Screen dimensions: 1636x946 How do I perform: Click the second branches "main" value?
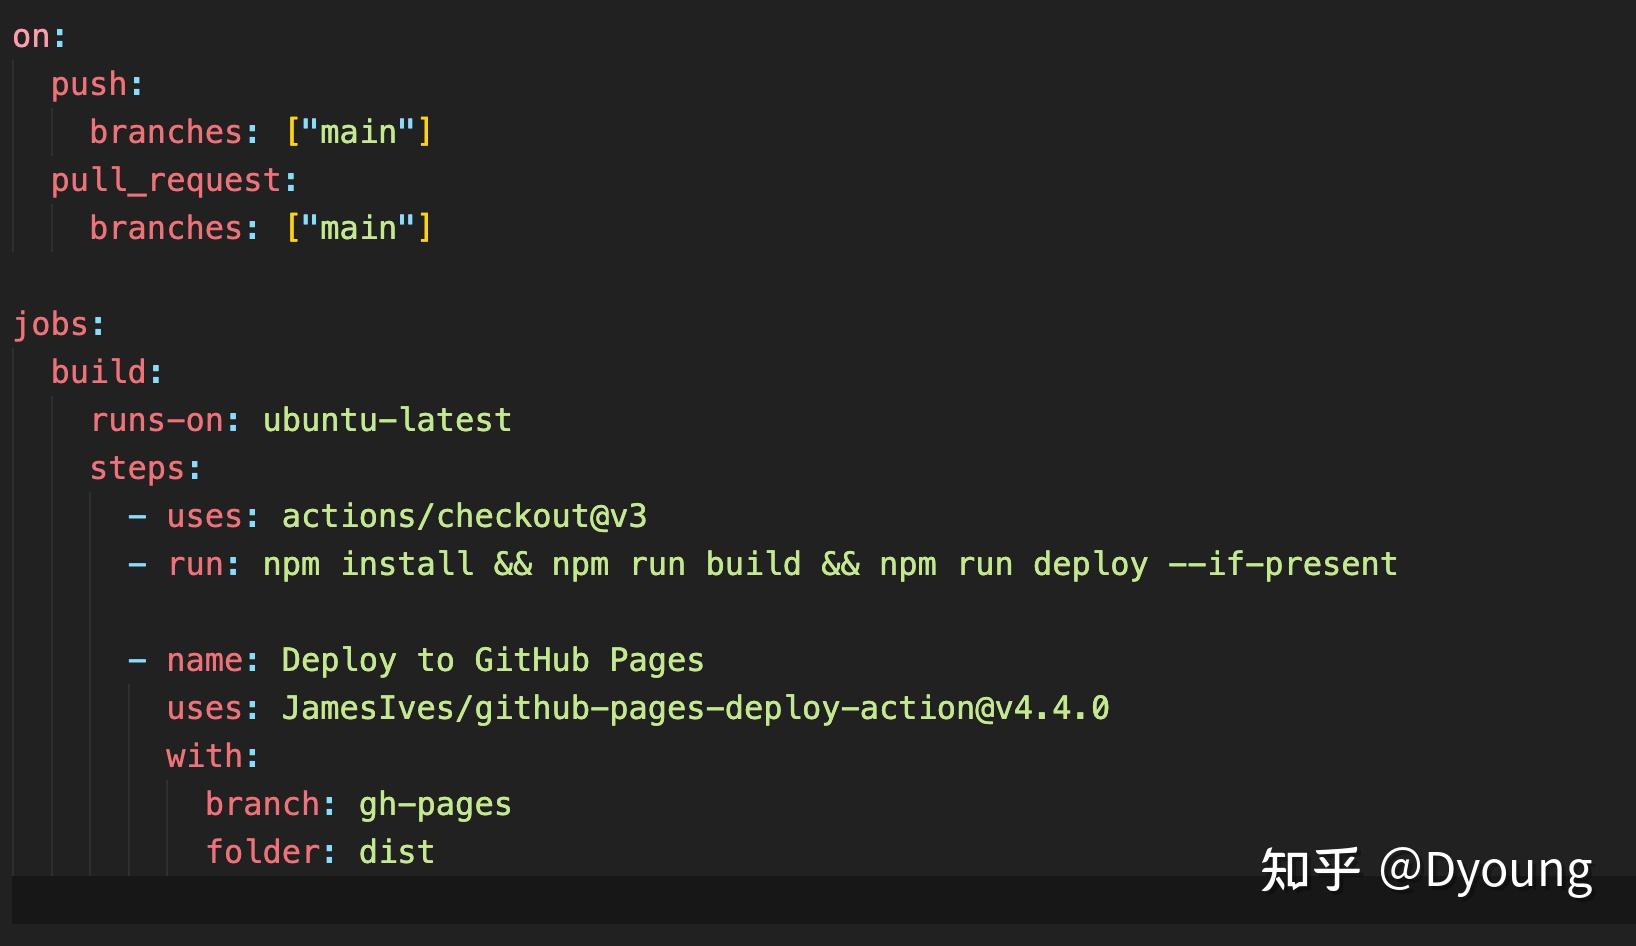point(360,227)
